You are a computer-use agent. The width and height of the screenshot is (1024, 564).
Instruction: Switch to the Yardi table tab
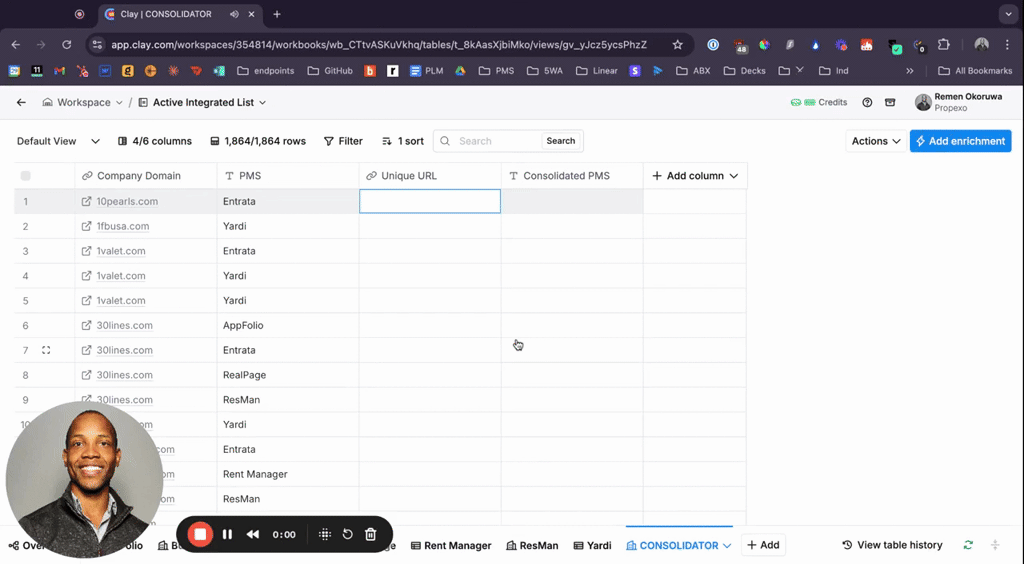point(592,545)
